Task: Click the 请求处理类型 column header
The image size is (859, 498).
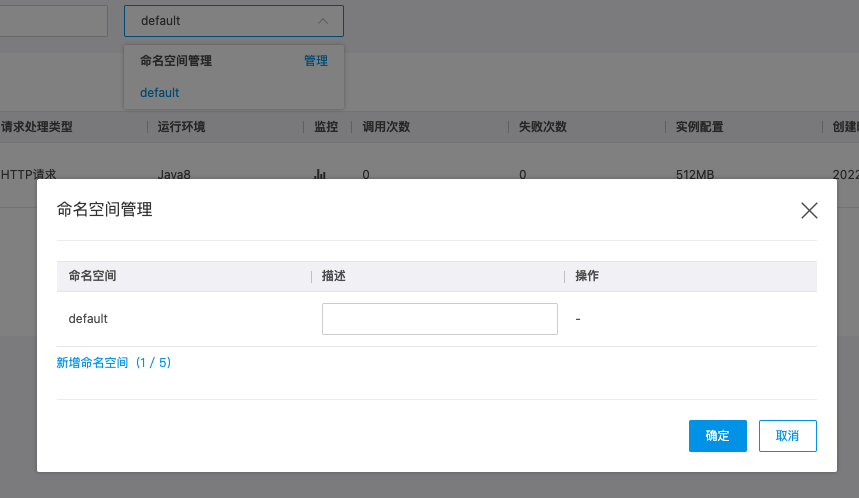Action: (x=37, y=127)
